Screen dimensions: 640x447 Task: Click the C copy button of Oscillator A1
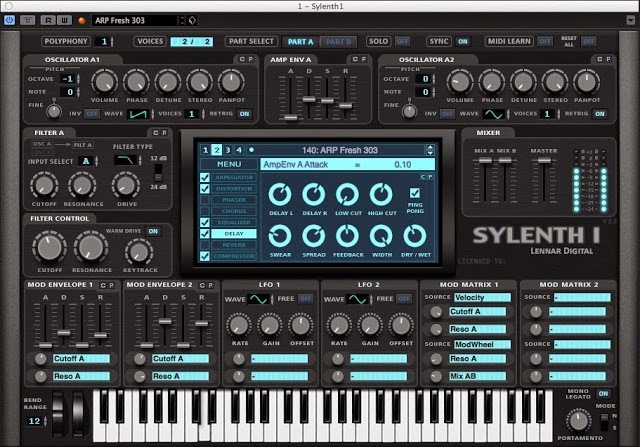242,59
